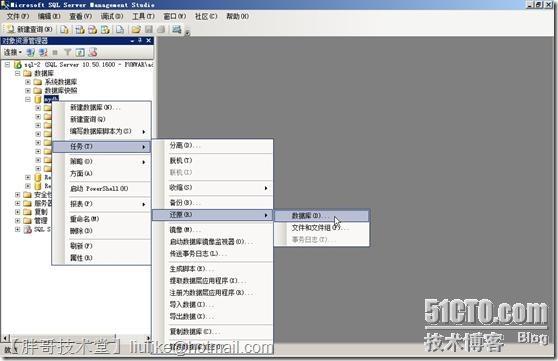Open 编写数据库脚本为 submenu
558x361 pixels.
click(102, 131)
